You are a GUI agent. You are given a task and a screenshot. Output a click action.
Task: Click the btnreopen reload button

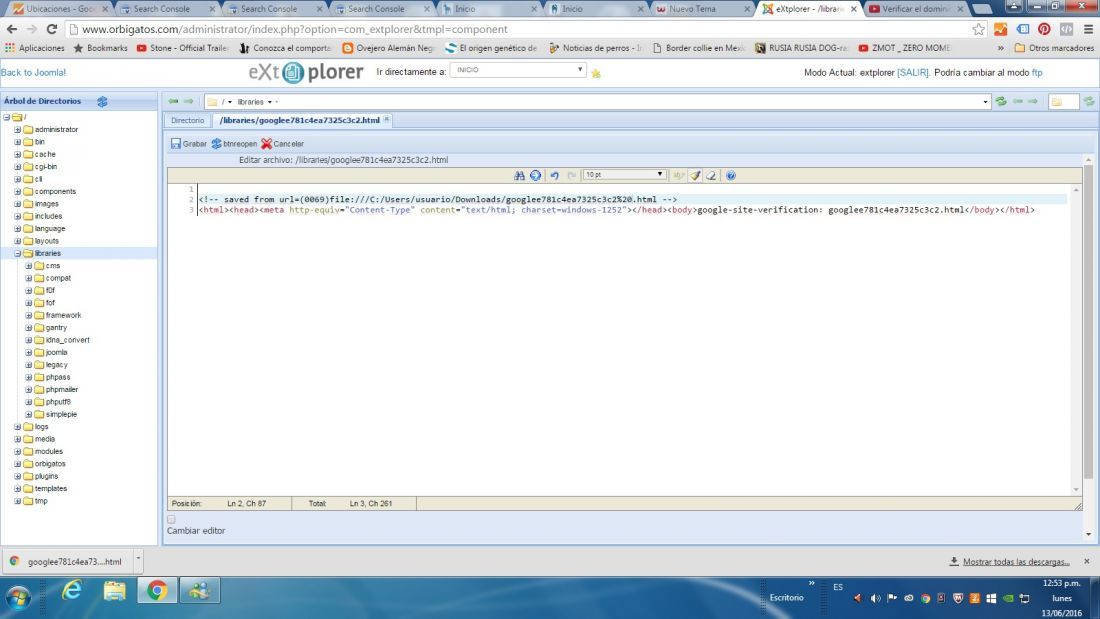click(x=234, y=144)
